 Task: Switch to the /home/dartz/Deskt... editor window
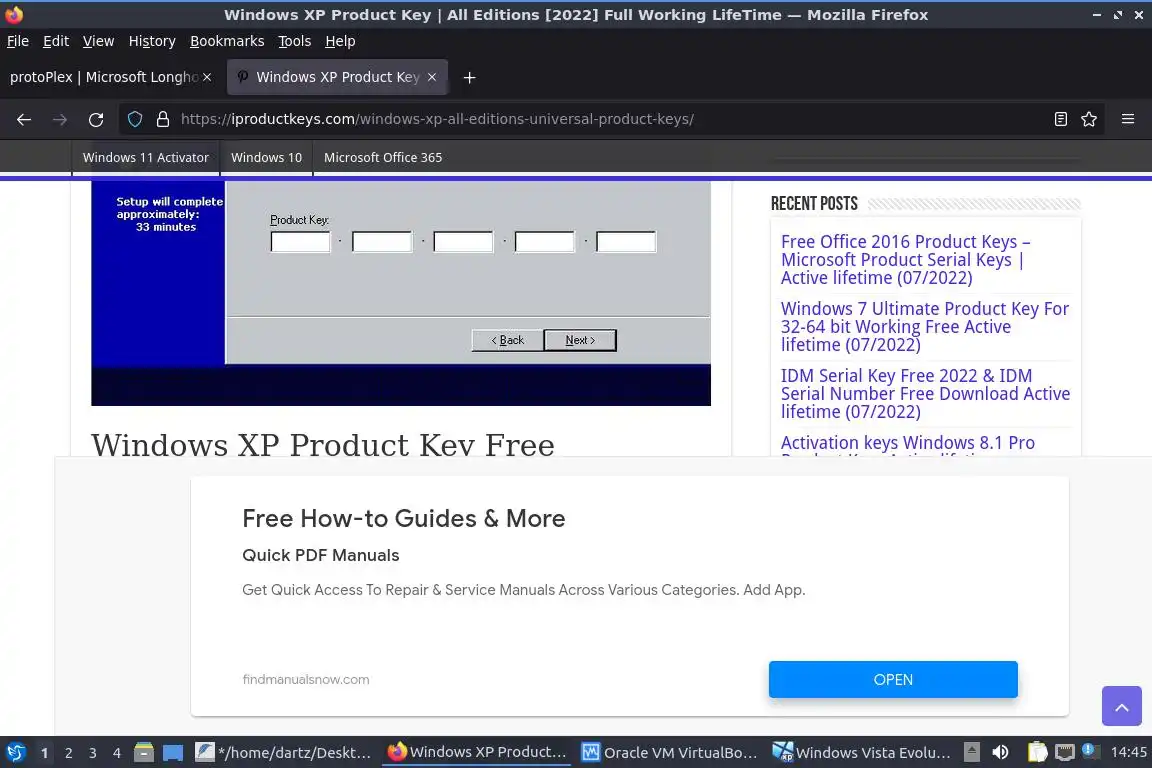point(284,753)
